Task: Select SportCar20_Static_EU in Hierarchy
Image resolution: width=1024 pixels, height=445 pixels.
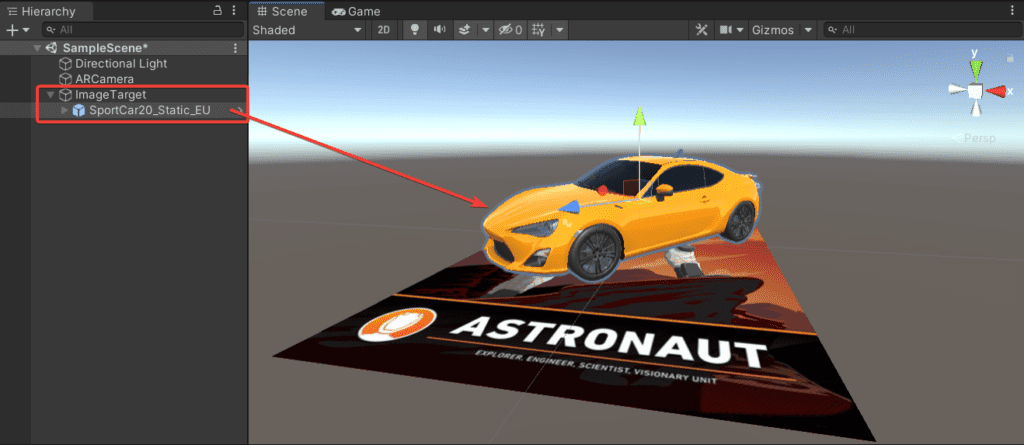Action: [150, 110]
